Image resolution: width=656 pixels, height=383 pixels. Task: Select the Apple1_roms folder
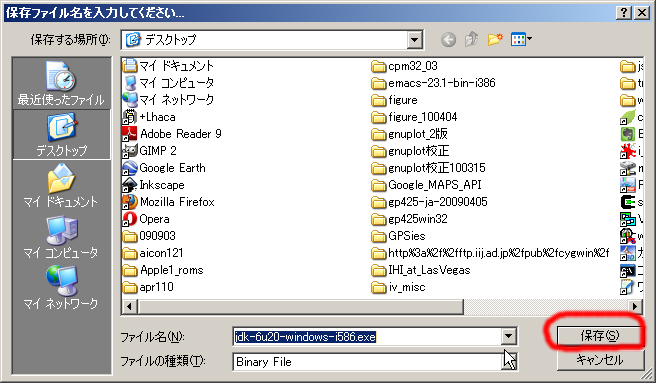click(163, 270)
